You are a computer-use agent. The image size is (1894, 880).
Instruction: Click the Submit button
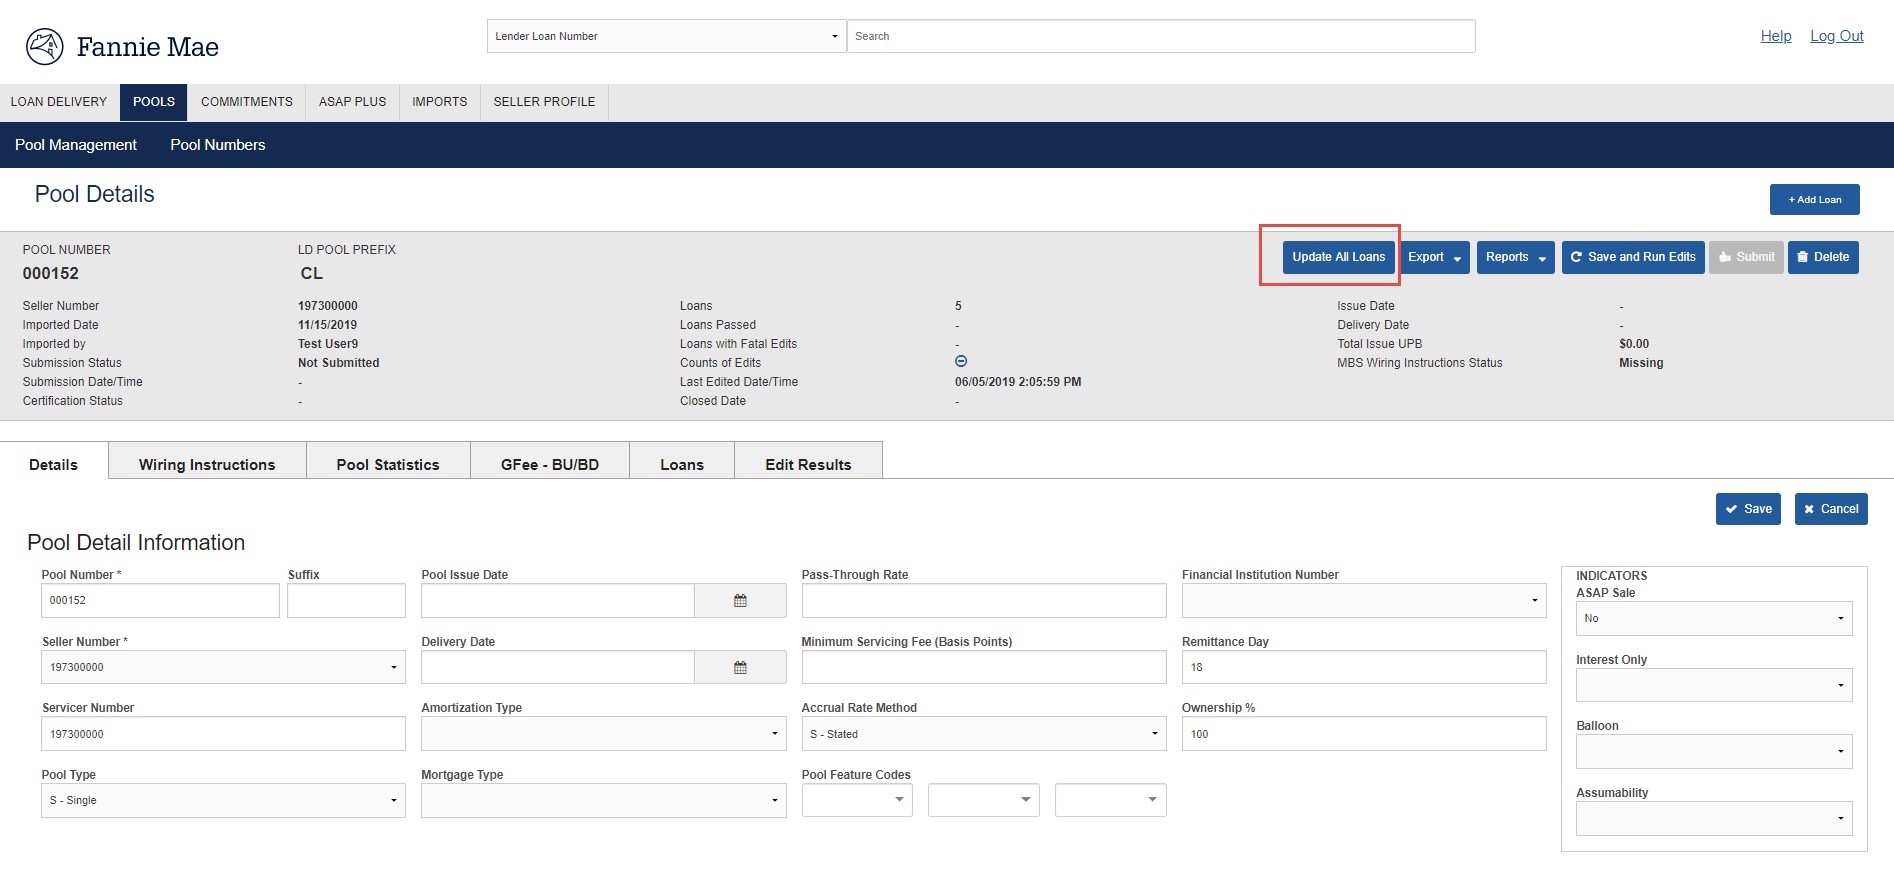pos(1746,257)
